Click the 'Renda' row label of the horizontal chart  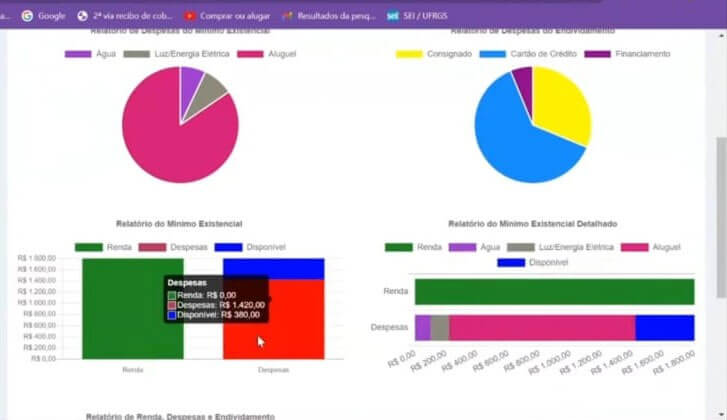coord(395,291)
